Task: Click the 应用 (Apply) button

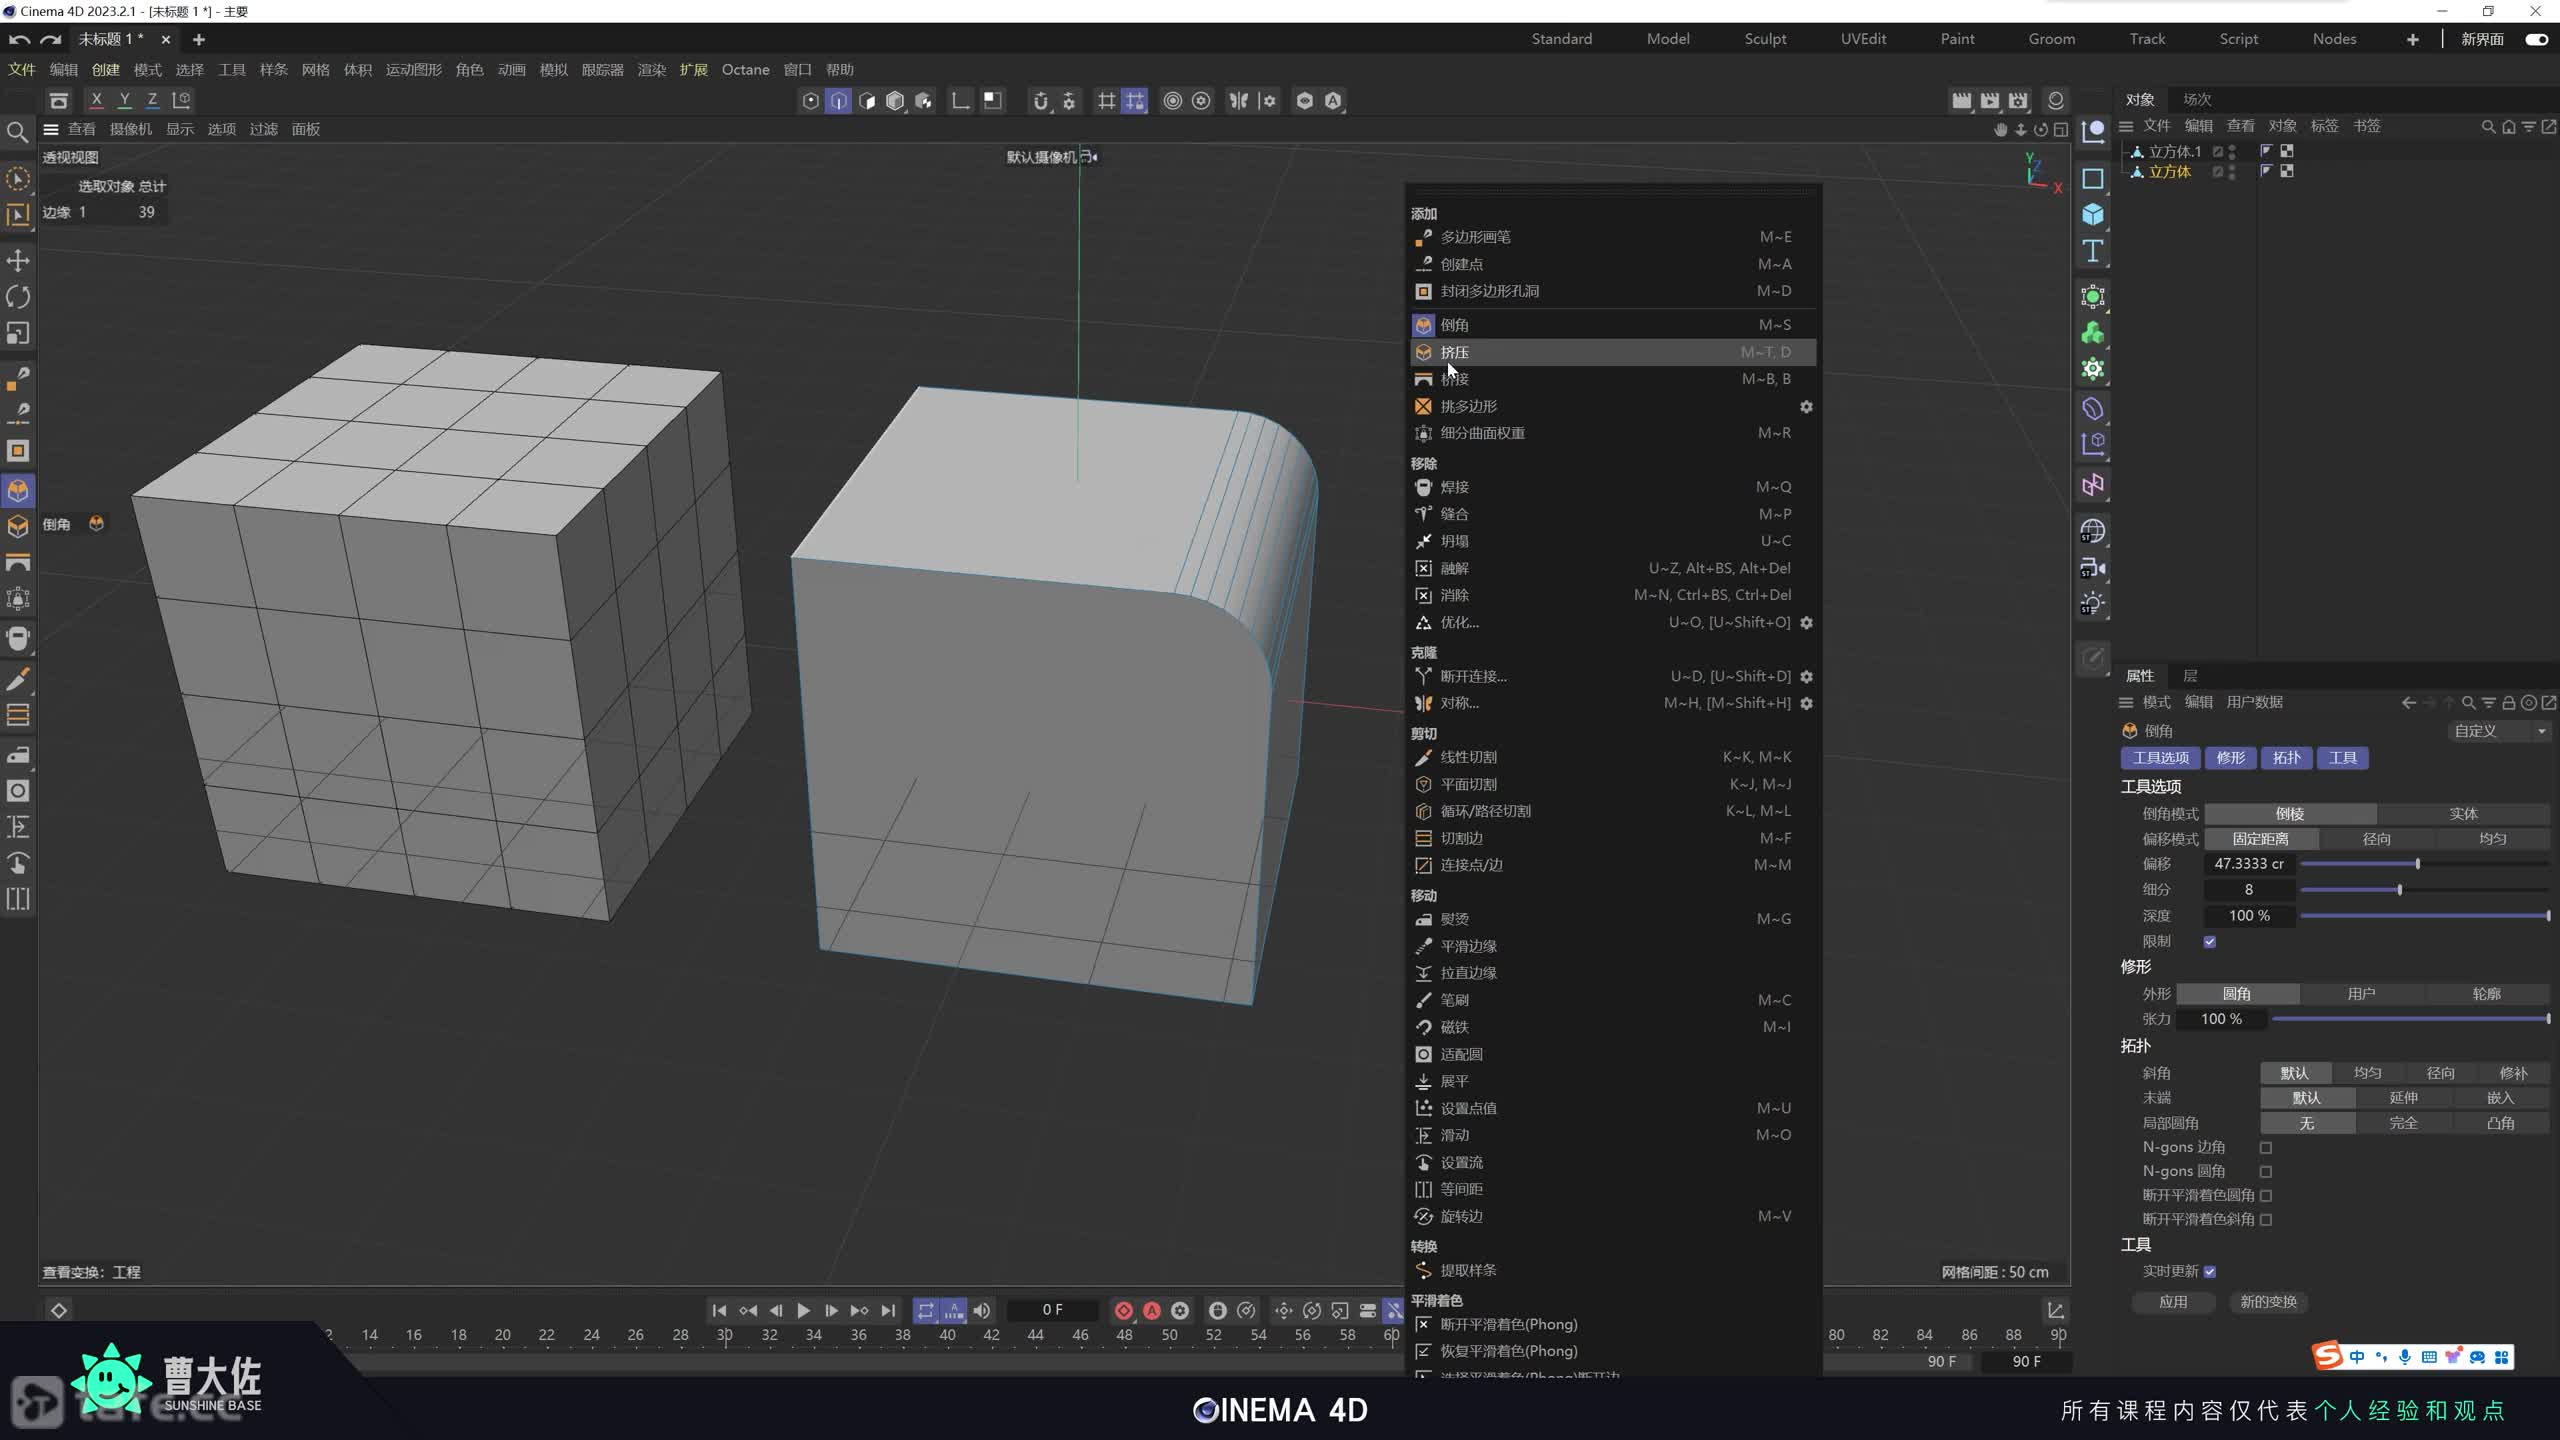Action: tap(2173, 1302)
